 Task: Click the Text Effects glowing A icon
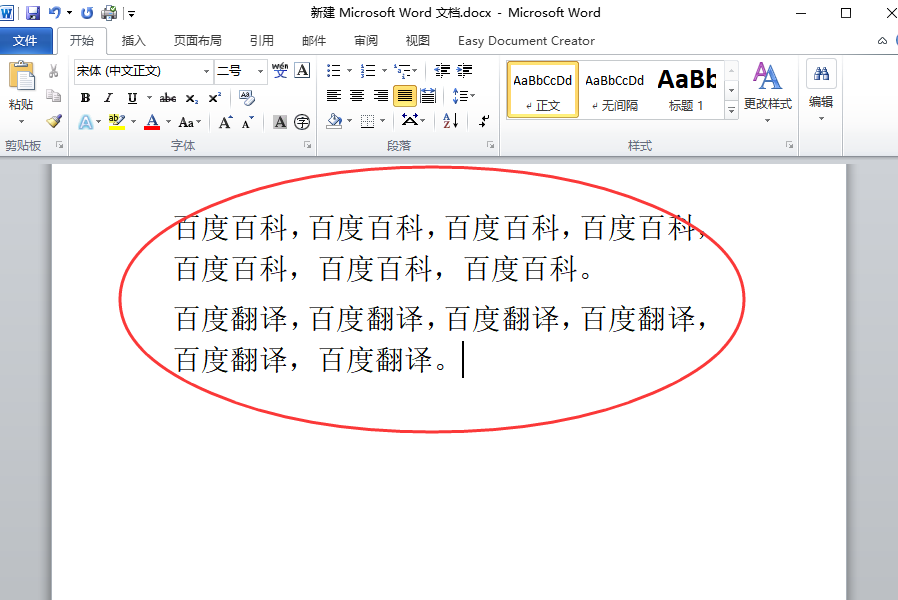coord(86,122)
